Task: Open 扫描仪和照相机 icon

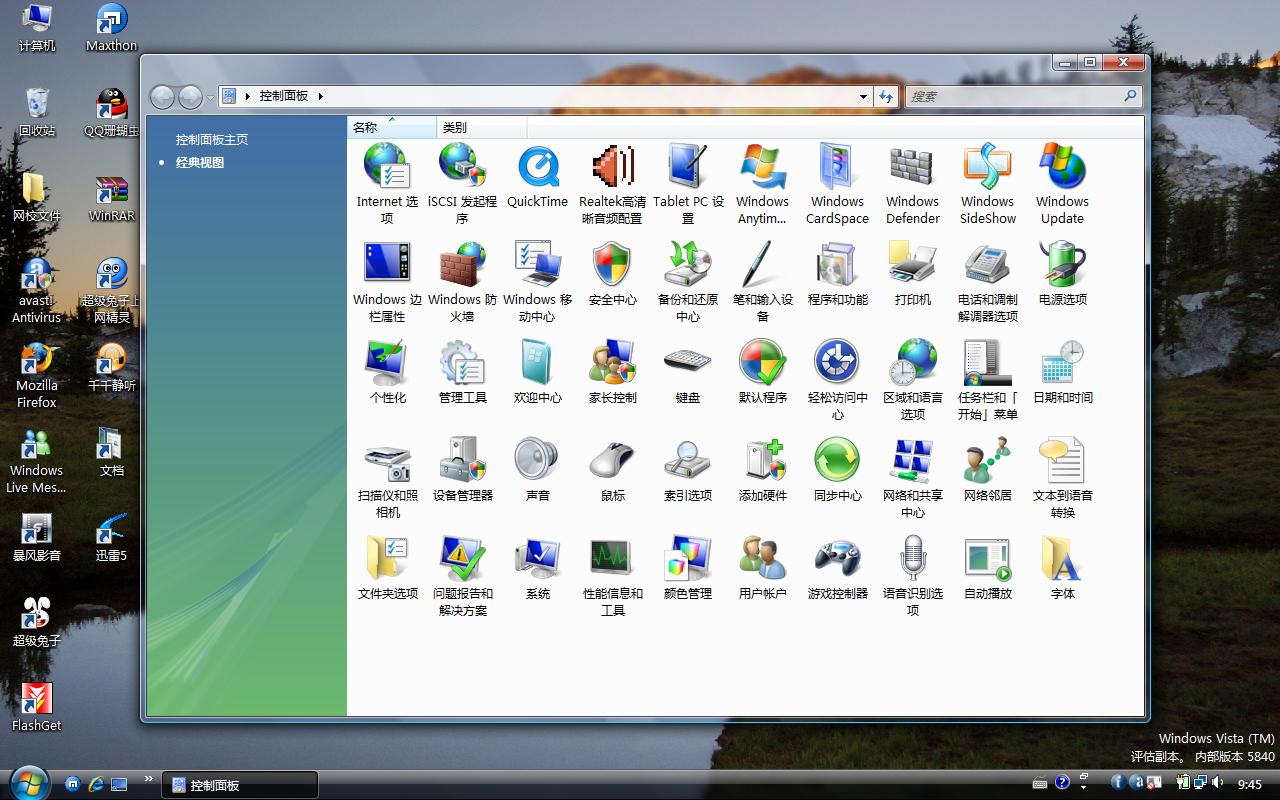Action: (x=387, y=477)
